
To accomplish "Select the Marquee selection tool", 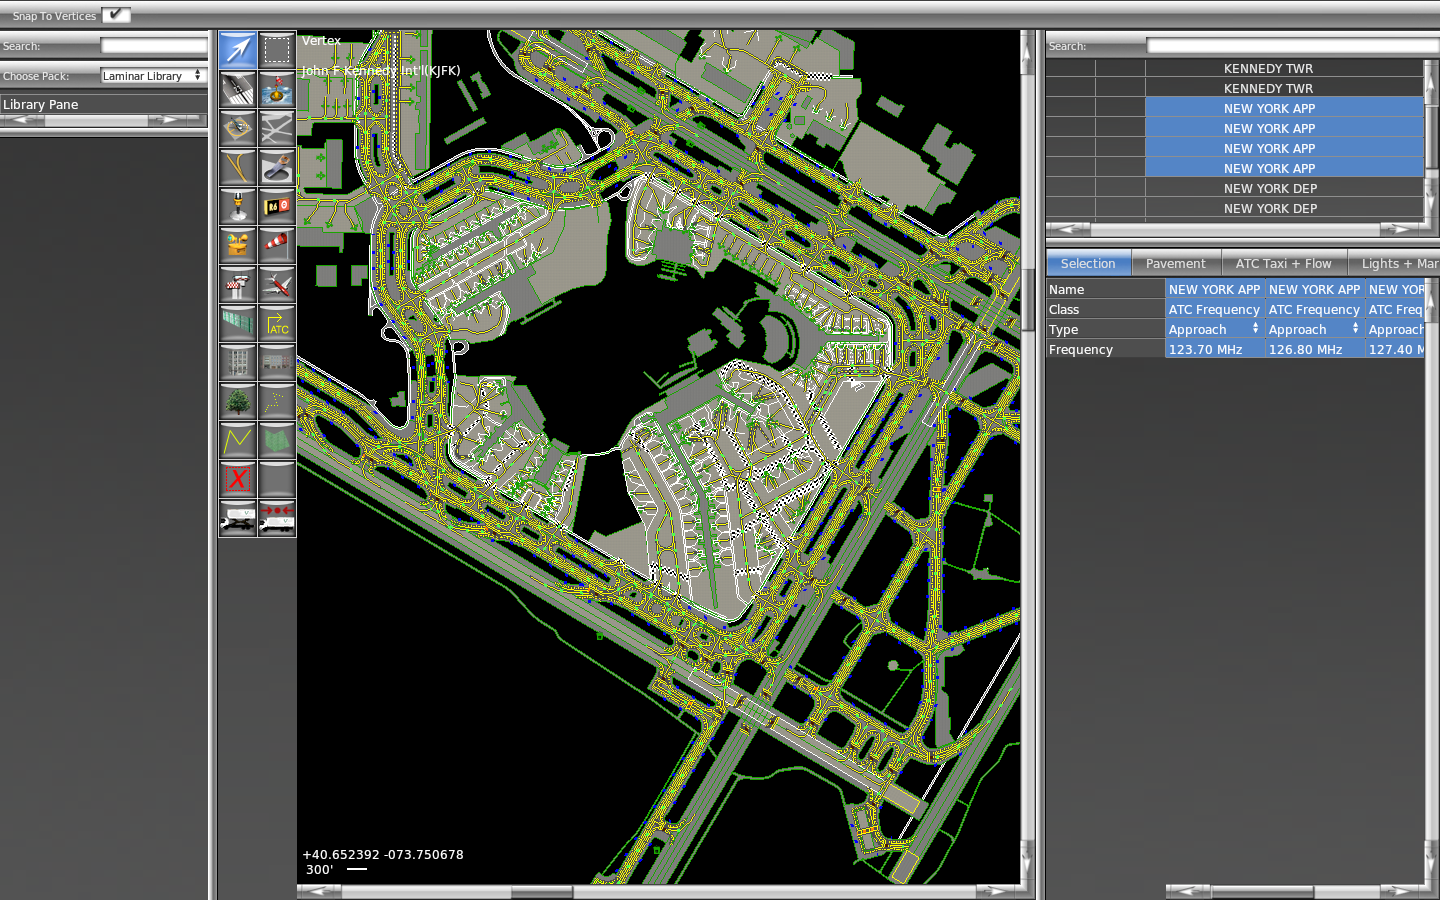I will [x=277, y=50].
